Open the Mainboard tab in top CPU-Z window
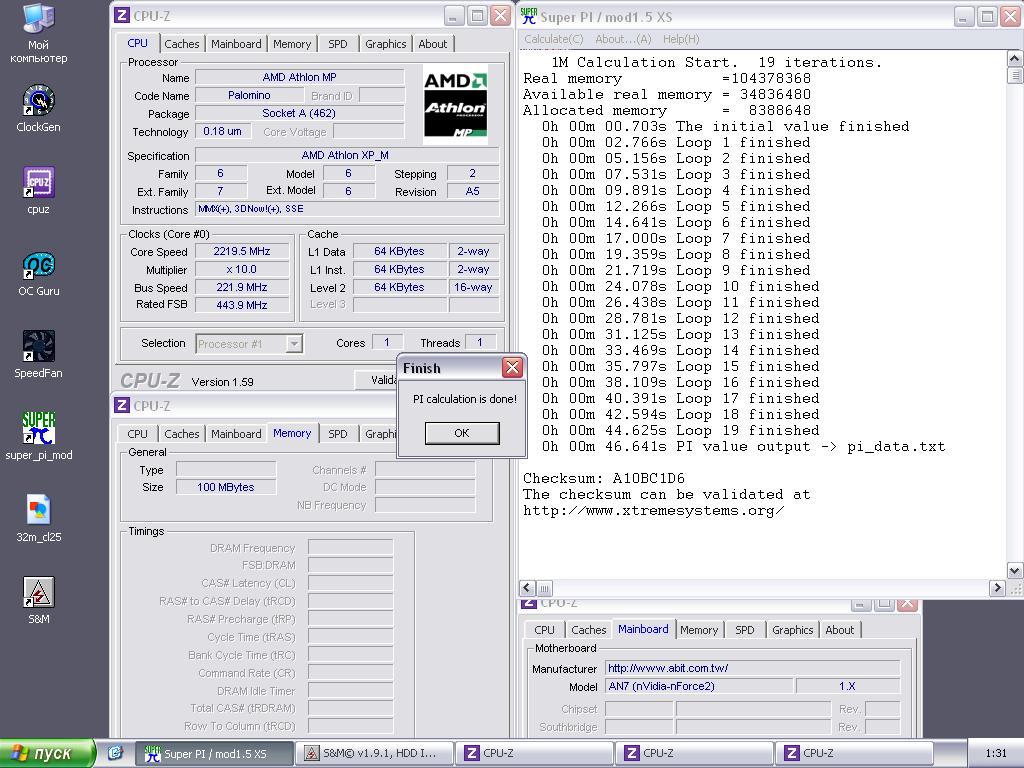 click(236, 44)
